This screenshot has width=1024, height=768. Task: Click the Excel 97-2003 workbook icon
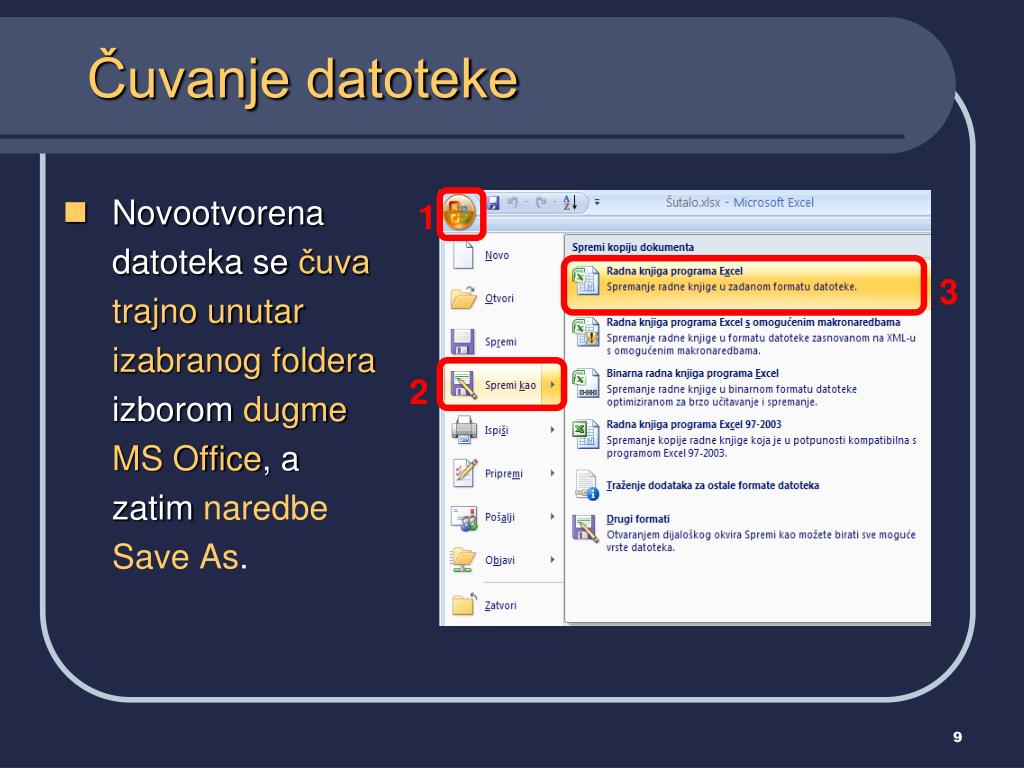point(586,434)
